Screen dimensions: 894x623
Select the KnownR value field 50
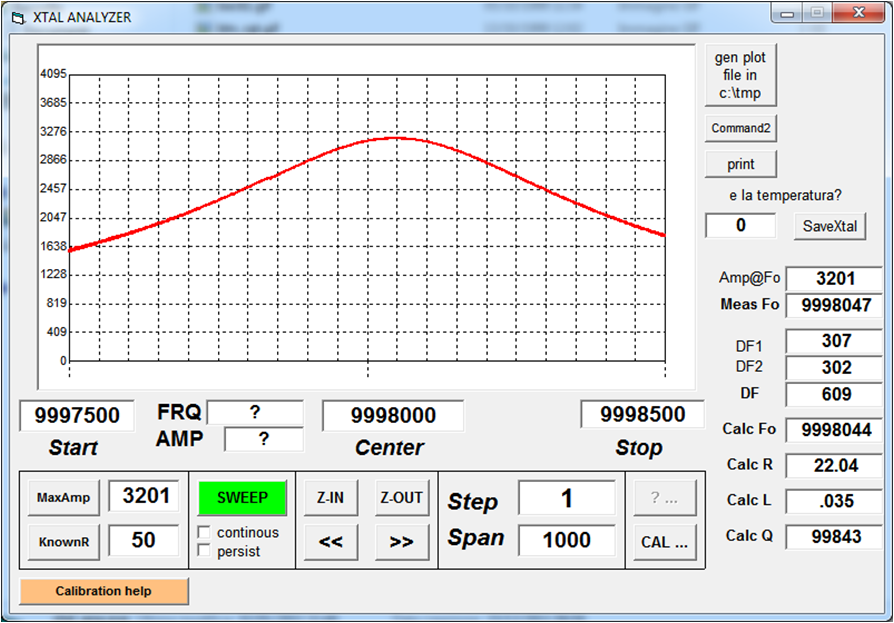[143, 540]
